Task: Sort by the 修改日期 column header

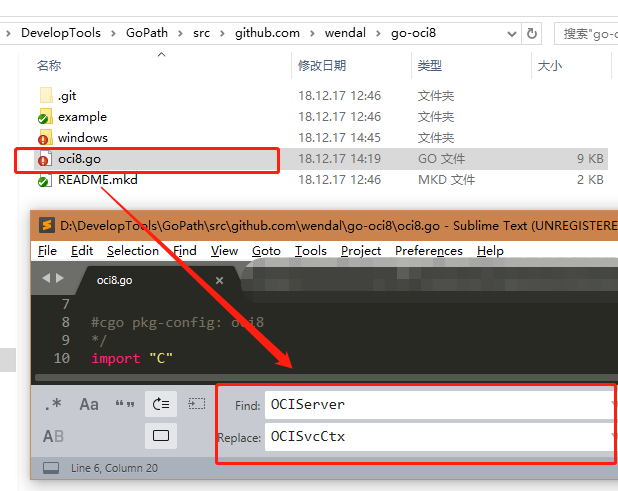Action: [322, 65]
